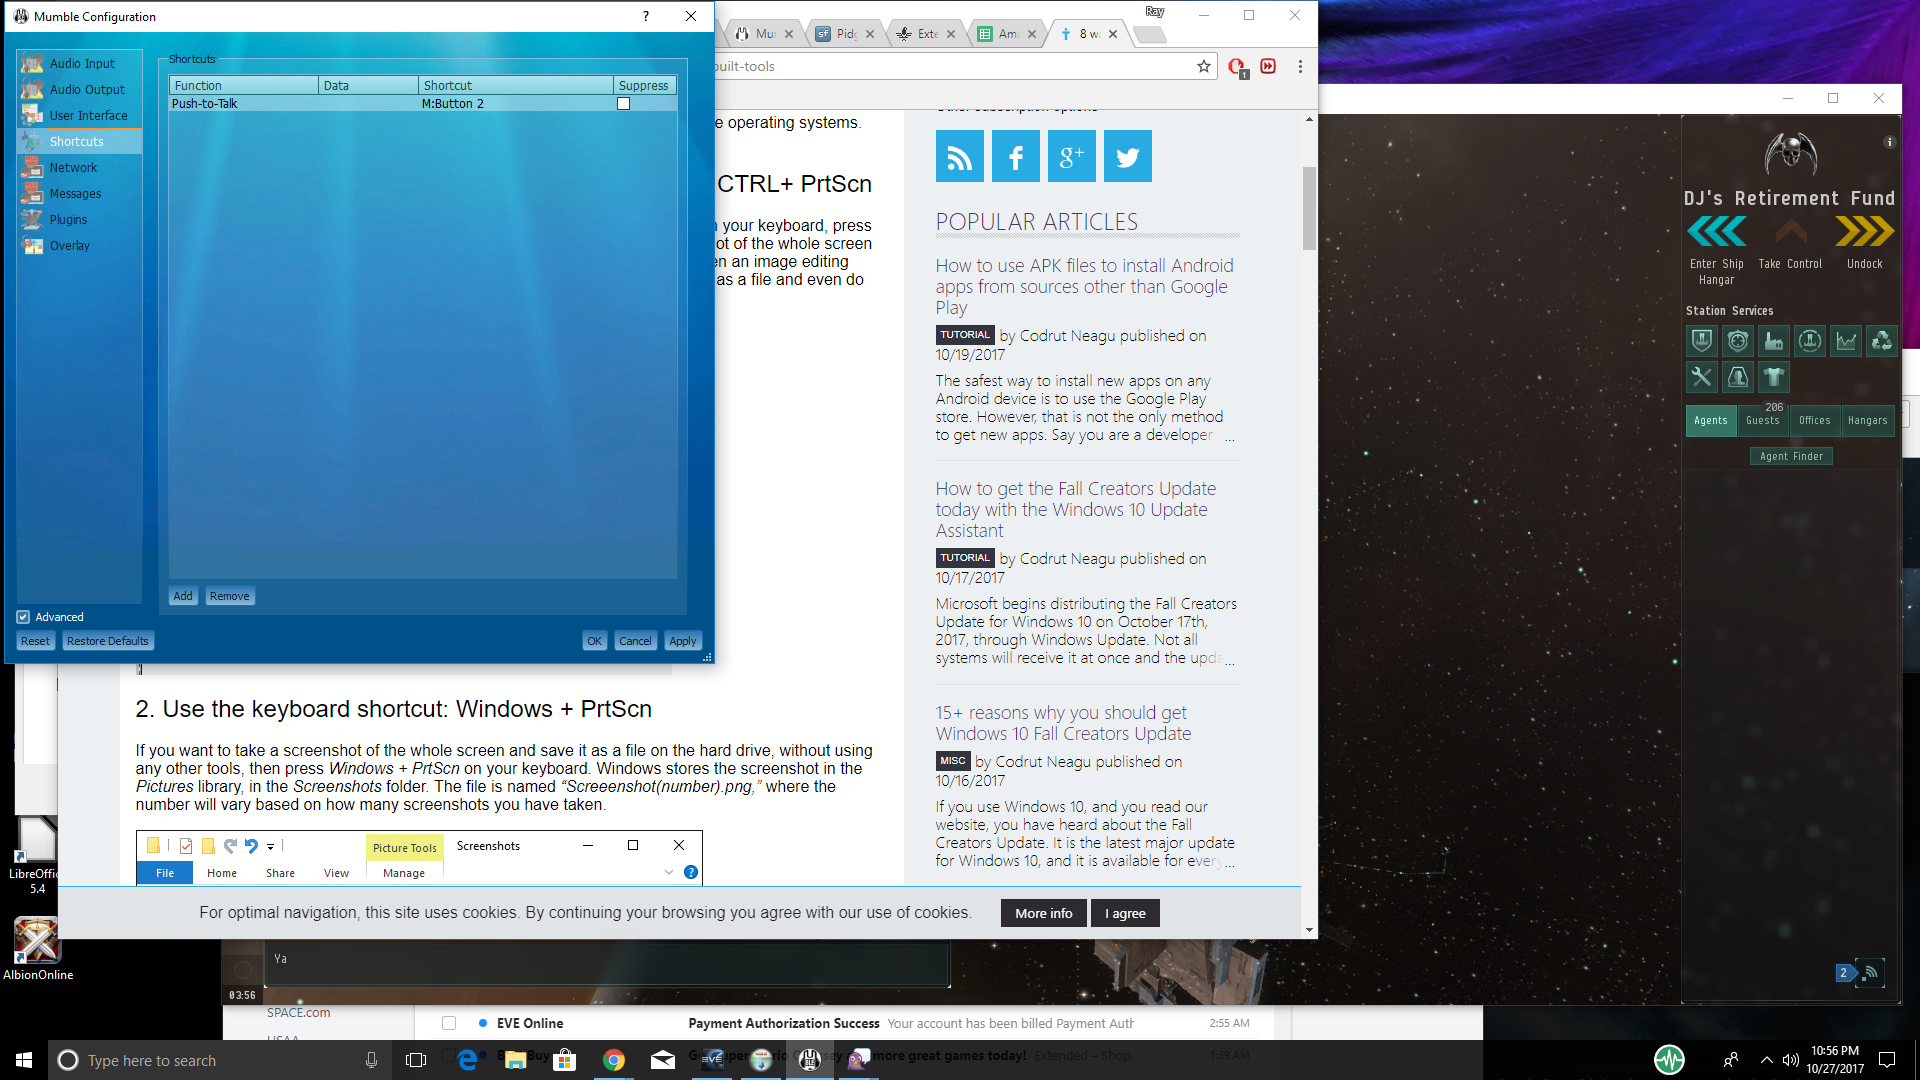1920x1080 pixels.
Task: Open Insurance circled-ship station service
Action: click(1809, 341)
